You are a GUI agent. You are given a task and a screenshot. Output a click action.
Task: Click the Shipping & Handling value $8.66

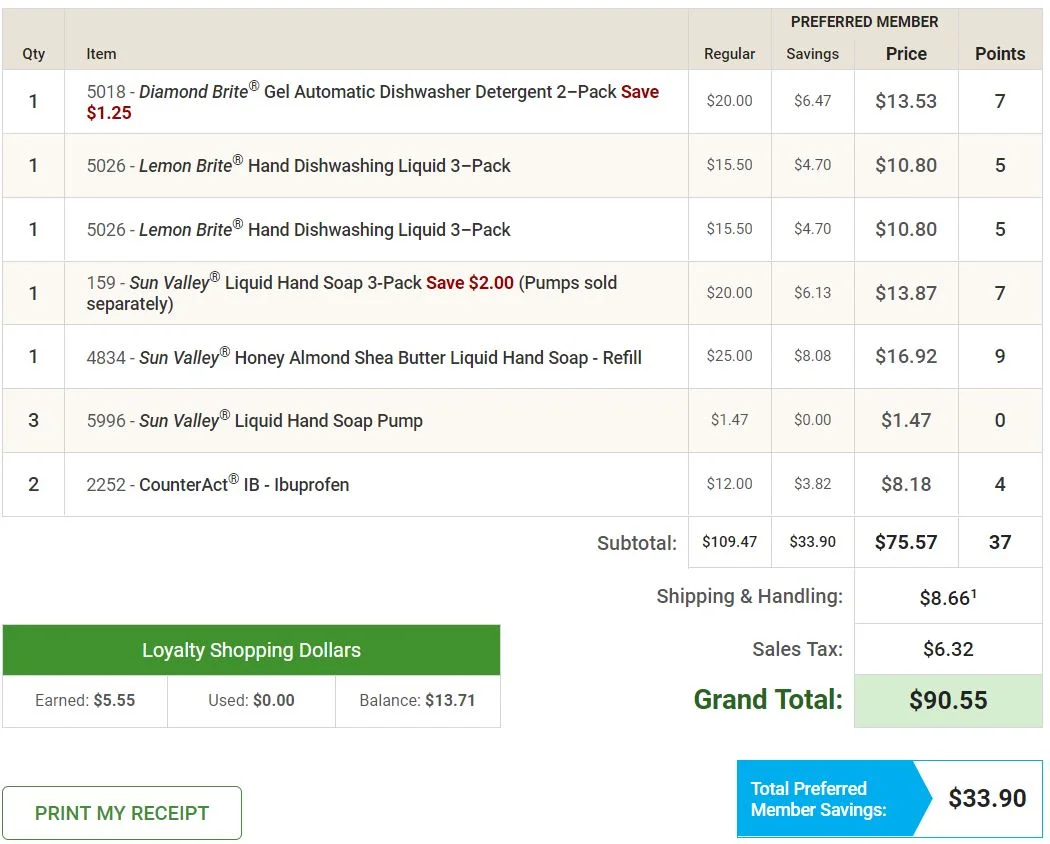pyautogui.click(x=948, y=597)
